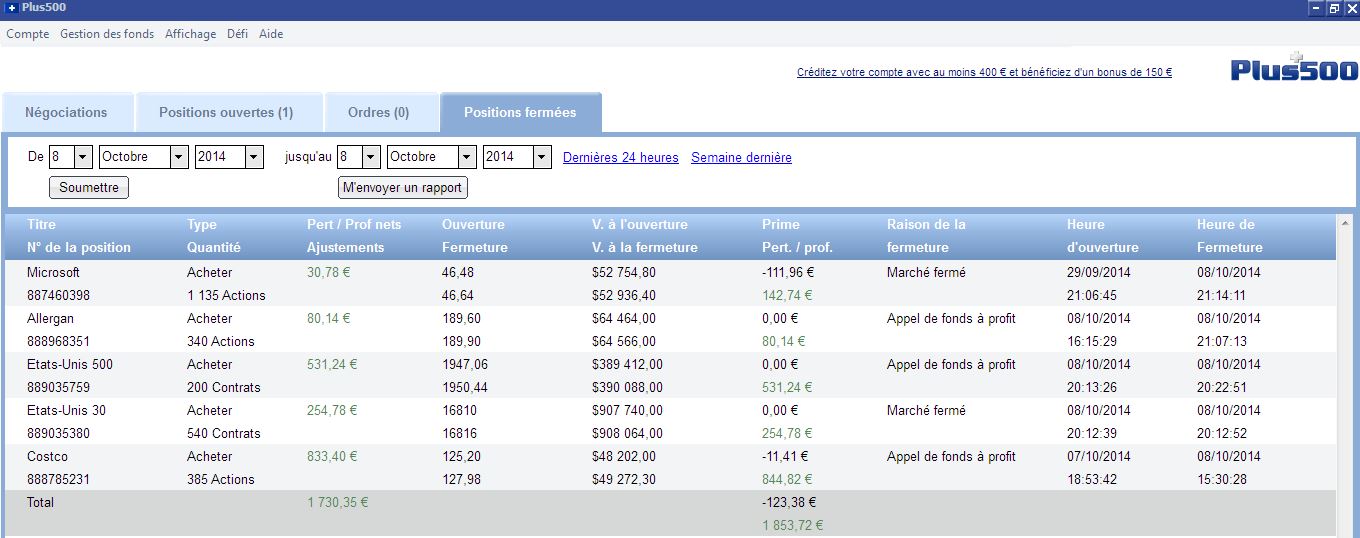The width and height of the screenshot is (1360, 538).
Task: Click the 30,78 € net profit value
Action: tap(328, 272)
